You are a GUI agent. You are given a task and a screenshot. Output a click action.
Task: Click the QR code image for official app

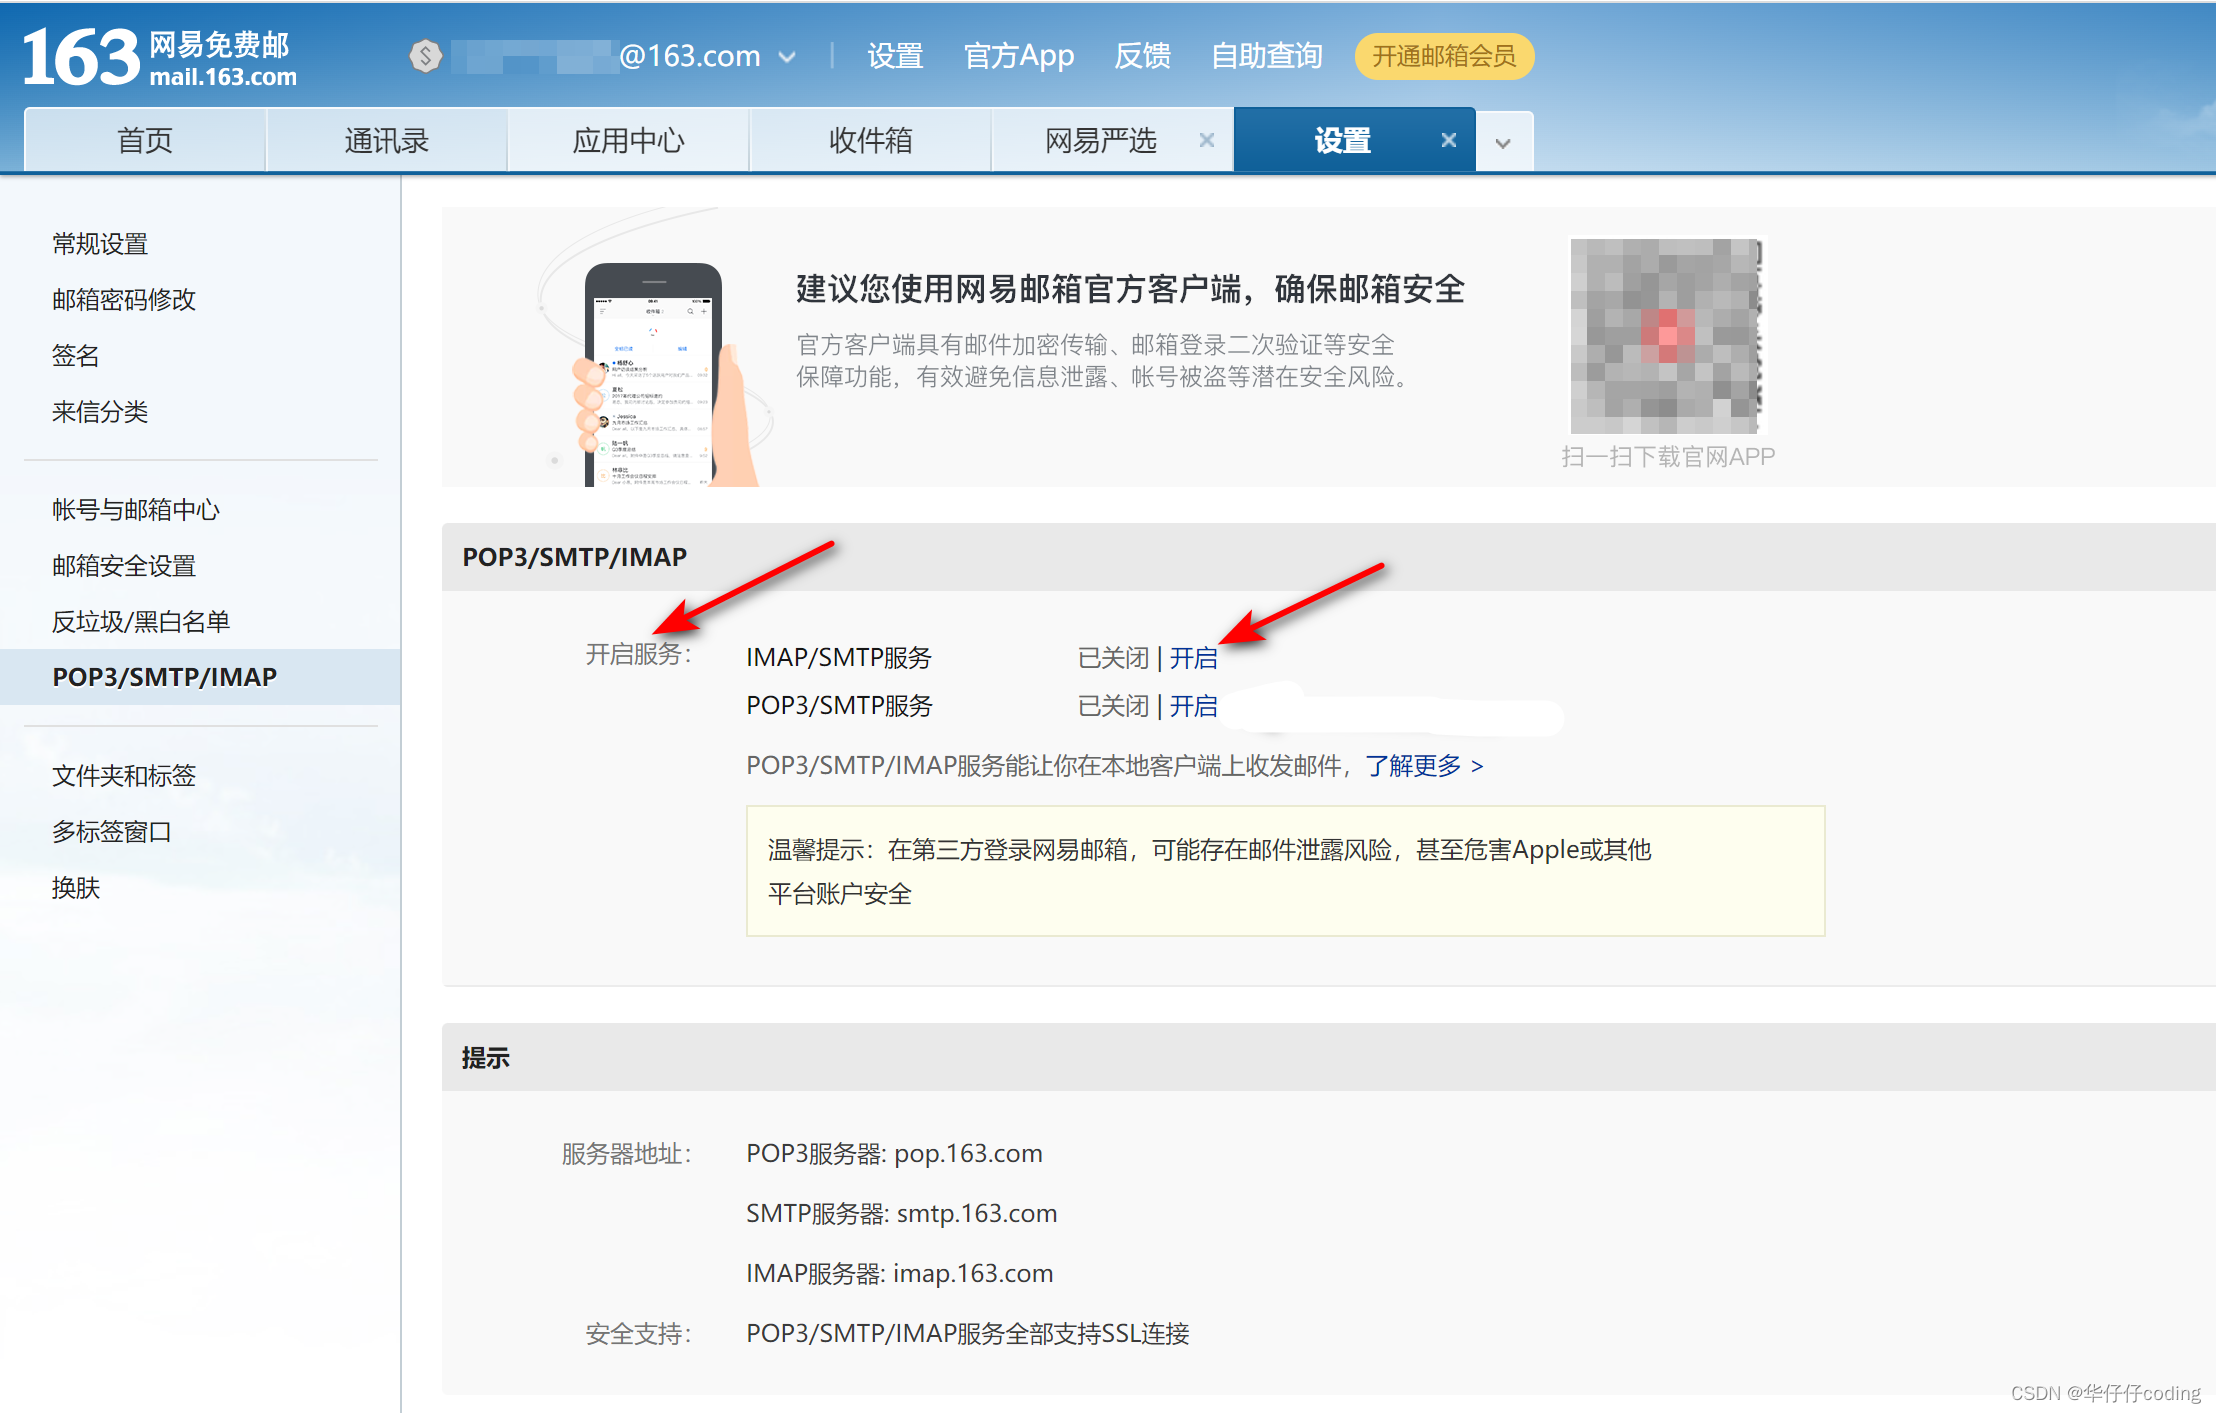[1666, 336]
